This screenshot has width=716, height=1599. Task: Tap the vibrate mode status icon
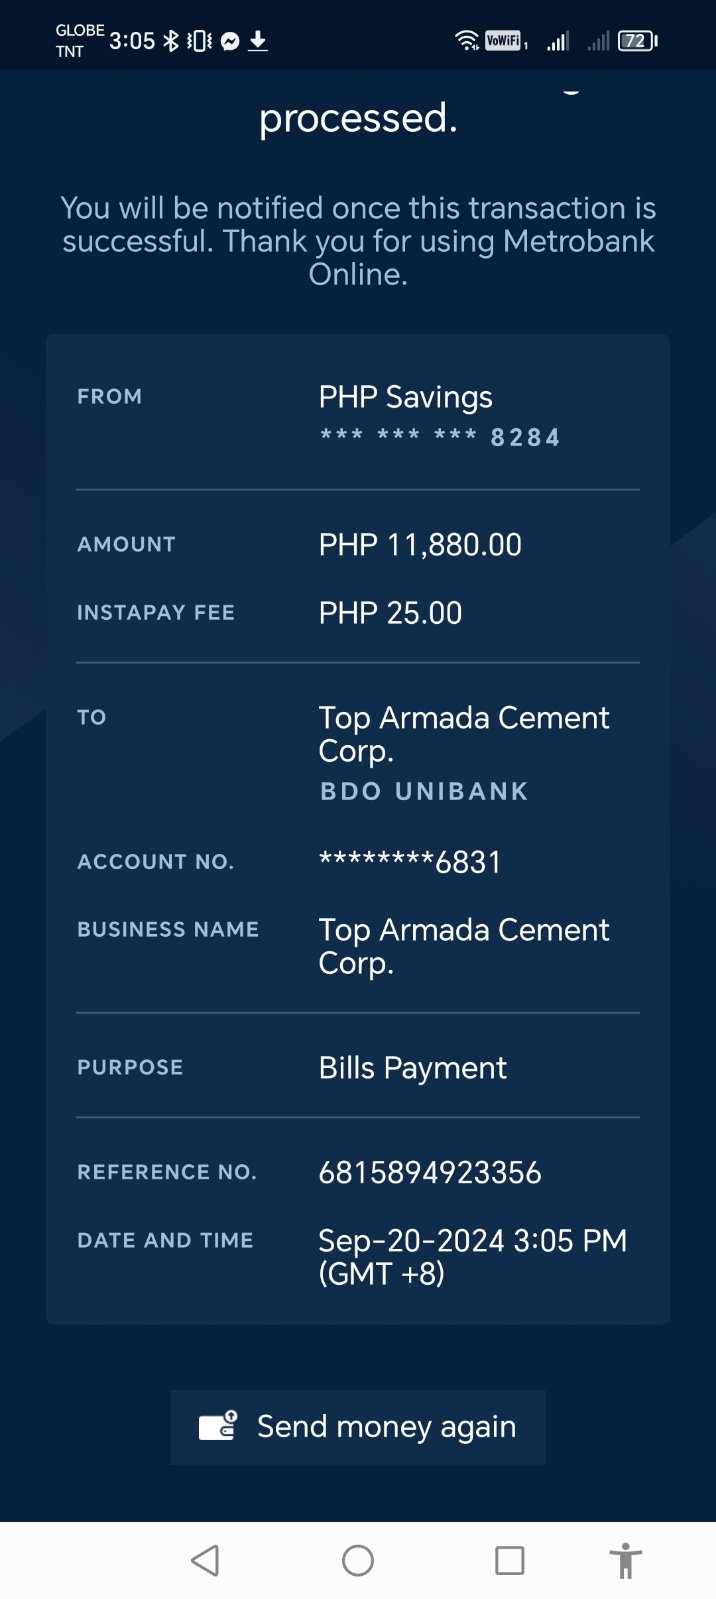click(200, 41)
